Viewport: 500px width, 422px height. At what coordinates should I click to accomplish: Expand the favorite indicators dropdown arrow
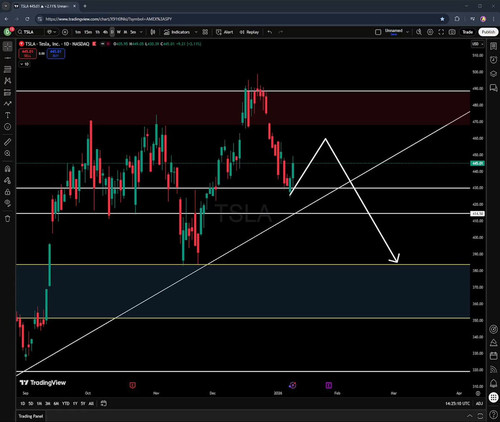click(x=196, y=32)
